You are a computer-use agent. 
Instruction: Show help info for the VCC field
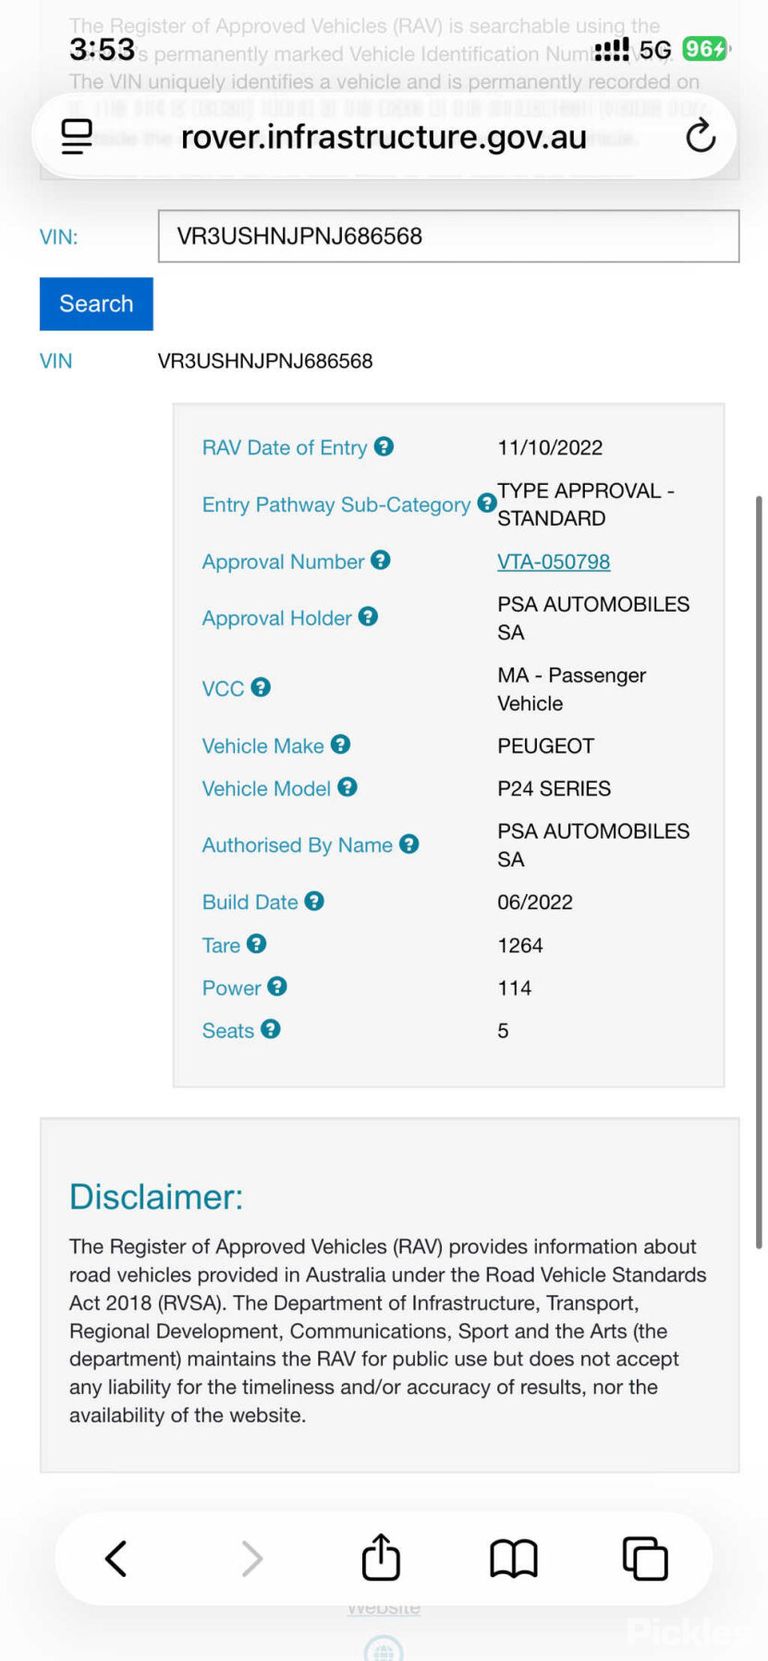click(x=261, y=687)
